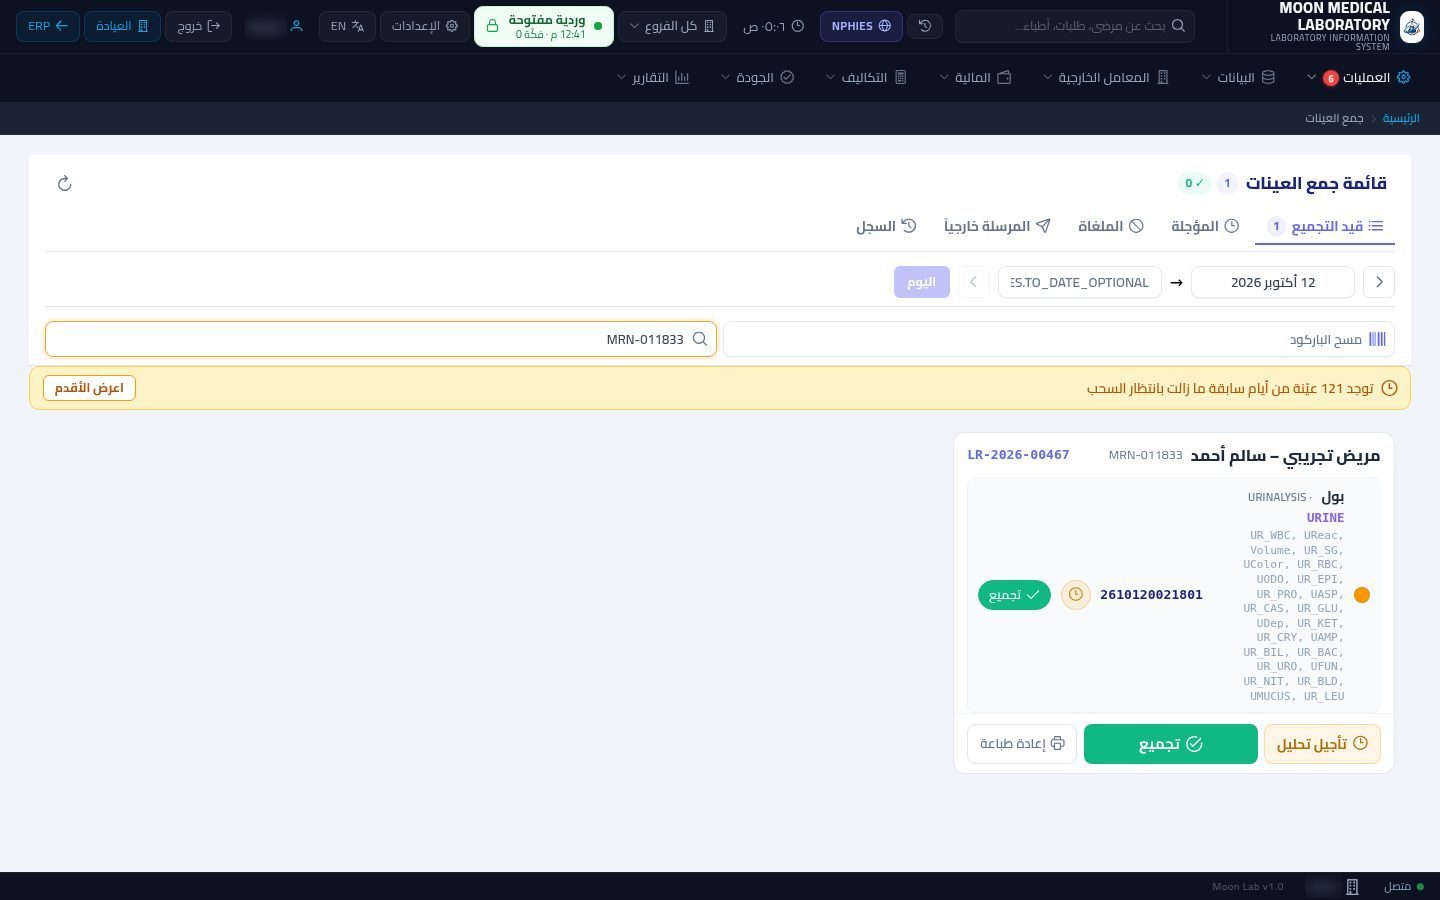Click the date chevron beside اليوم button

point(973,282)
